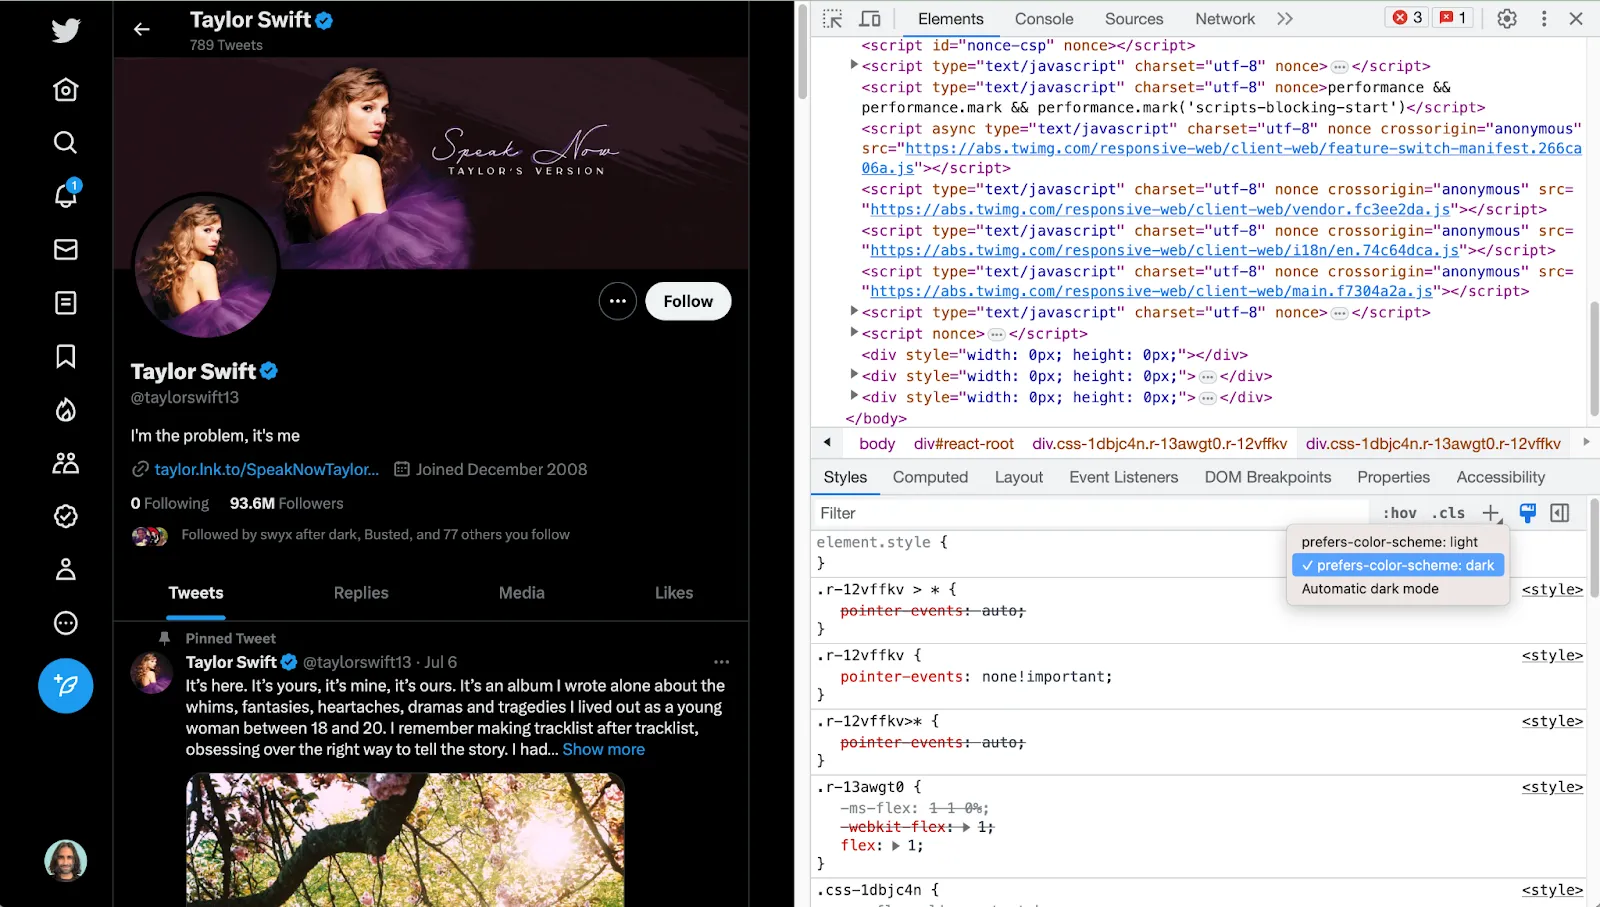Open Messages envelope icon
Image resolution: width=1600 pixels, height=907 pixels.
66,249
